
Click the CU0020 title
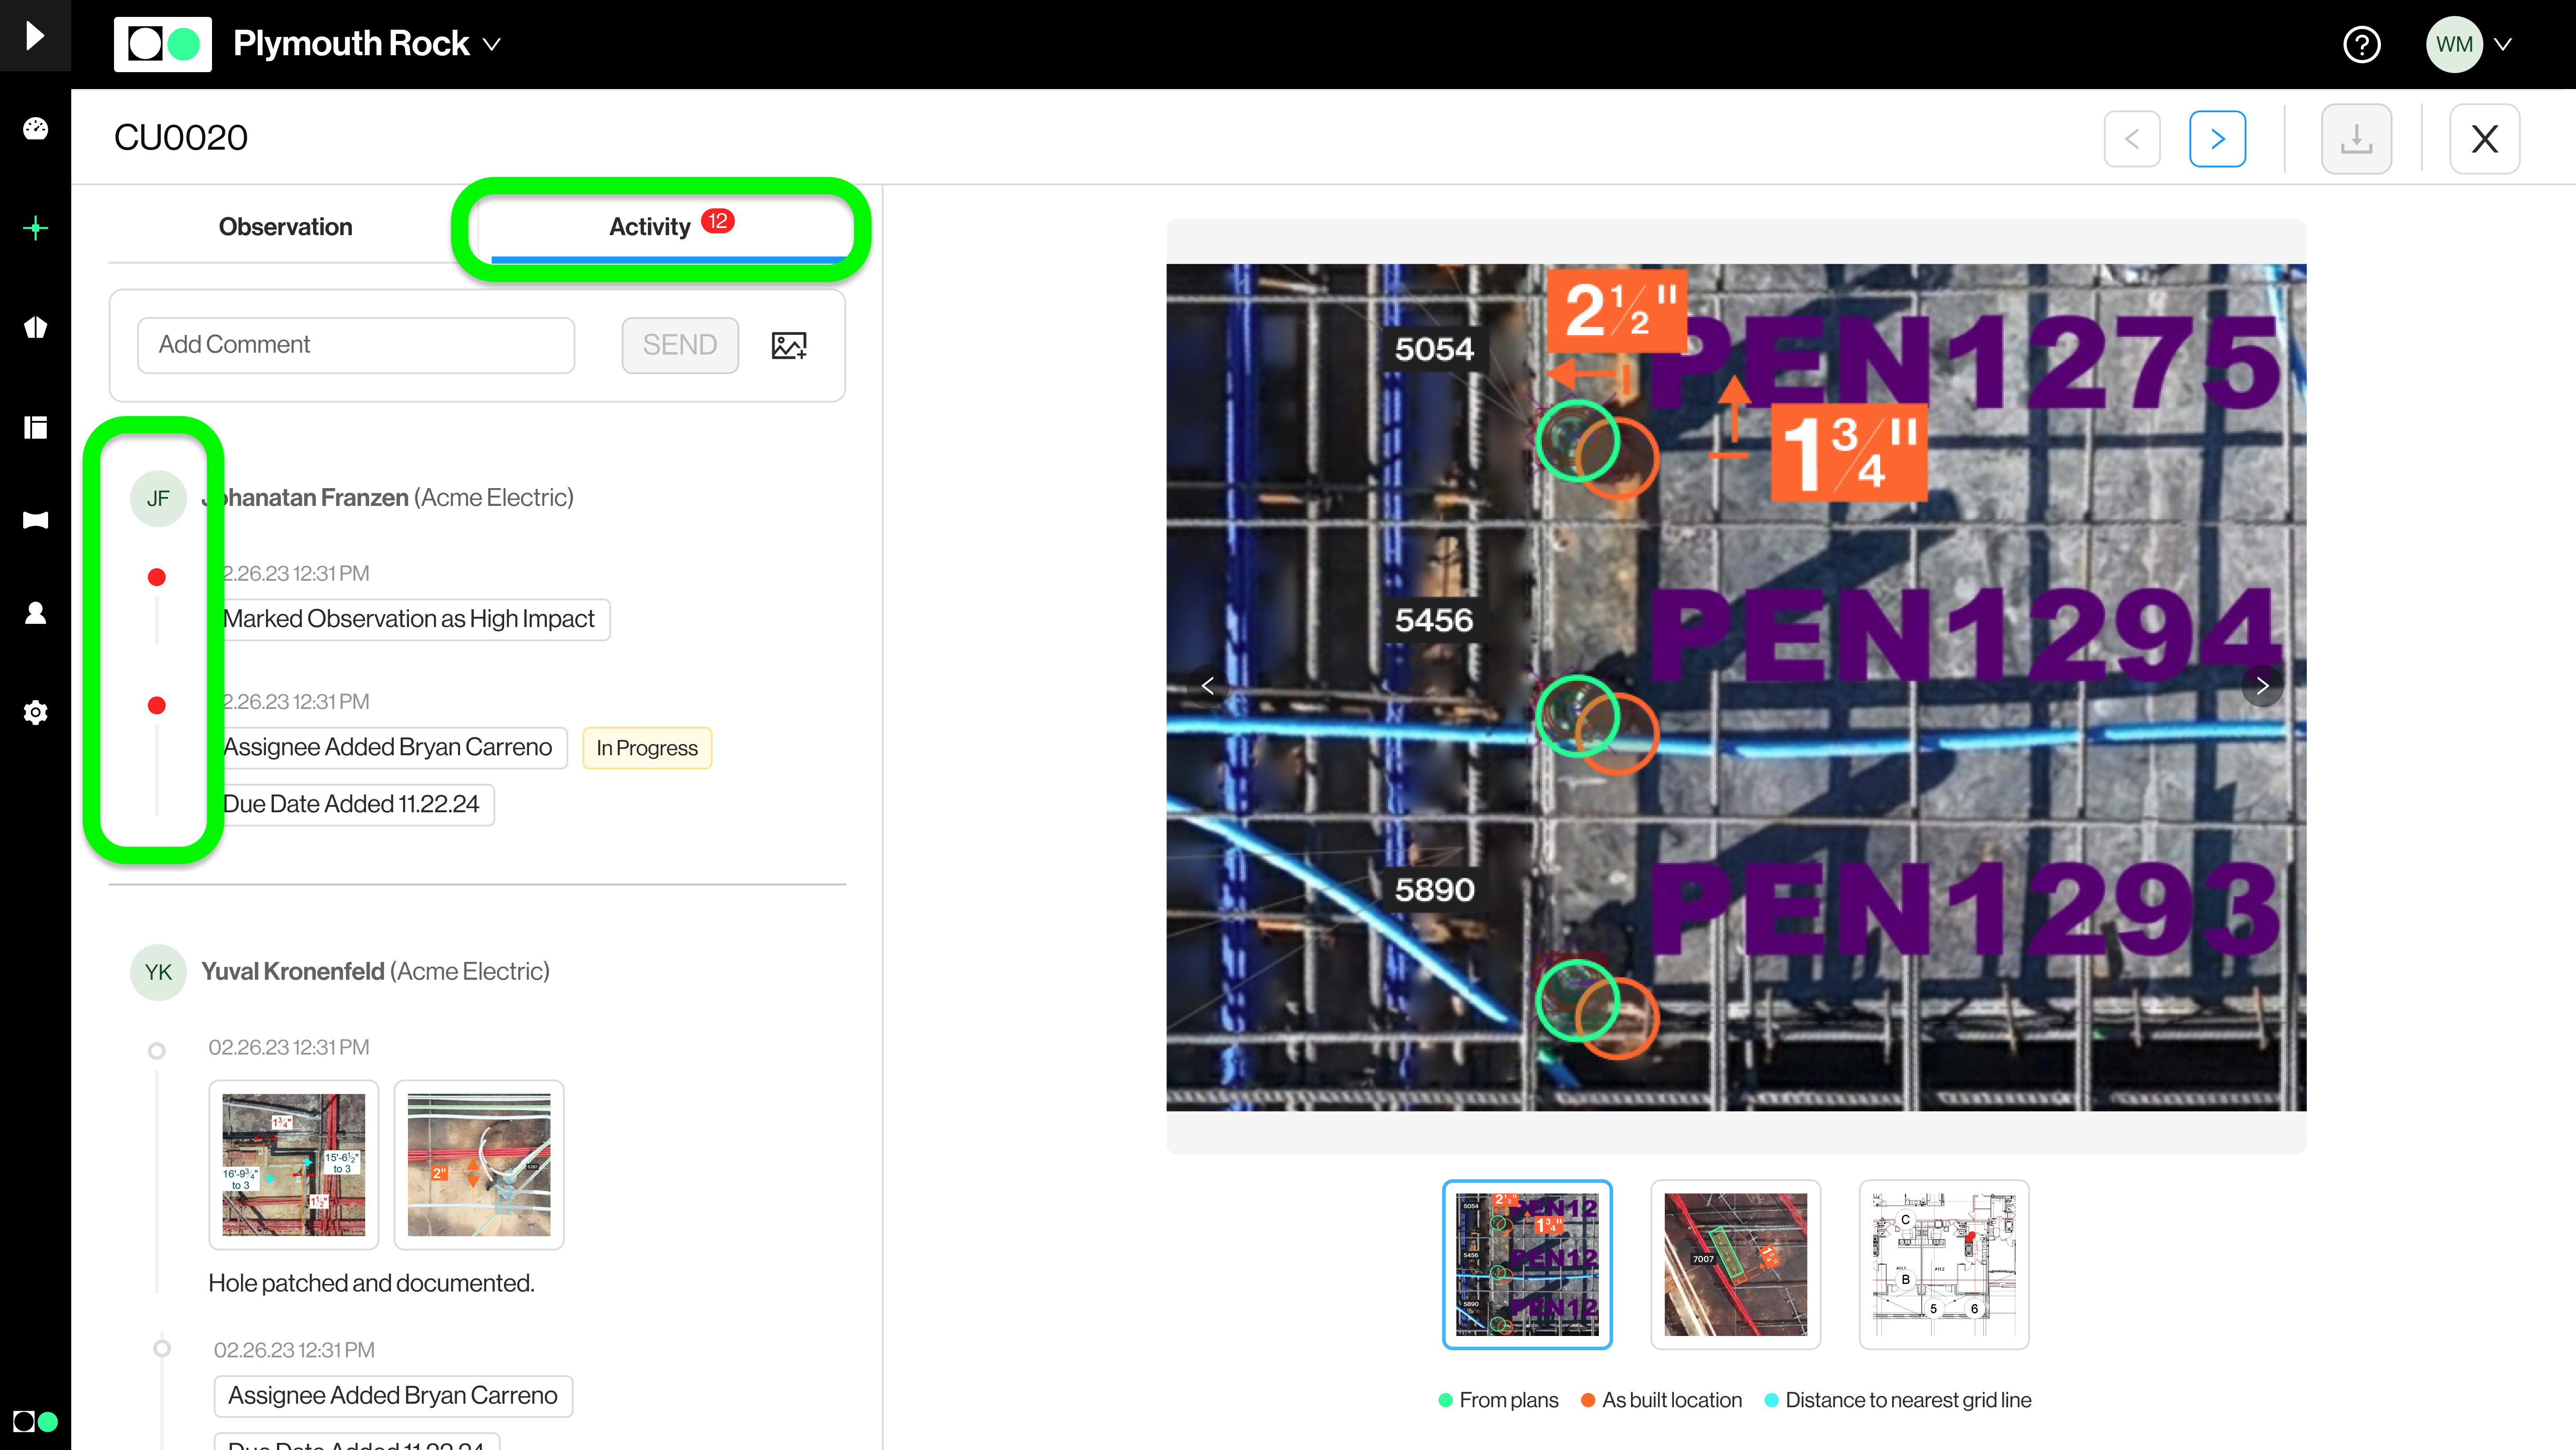(x=181, y=137)
